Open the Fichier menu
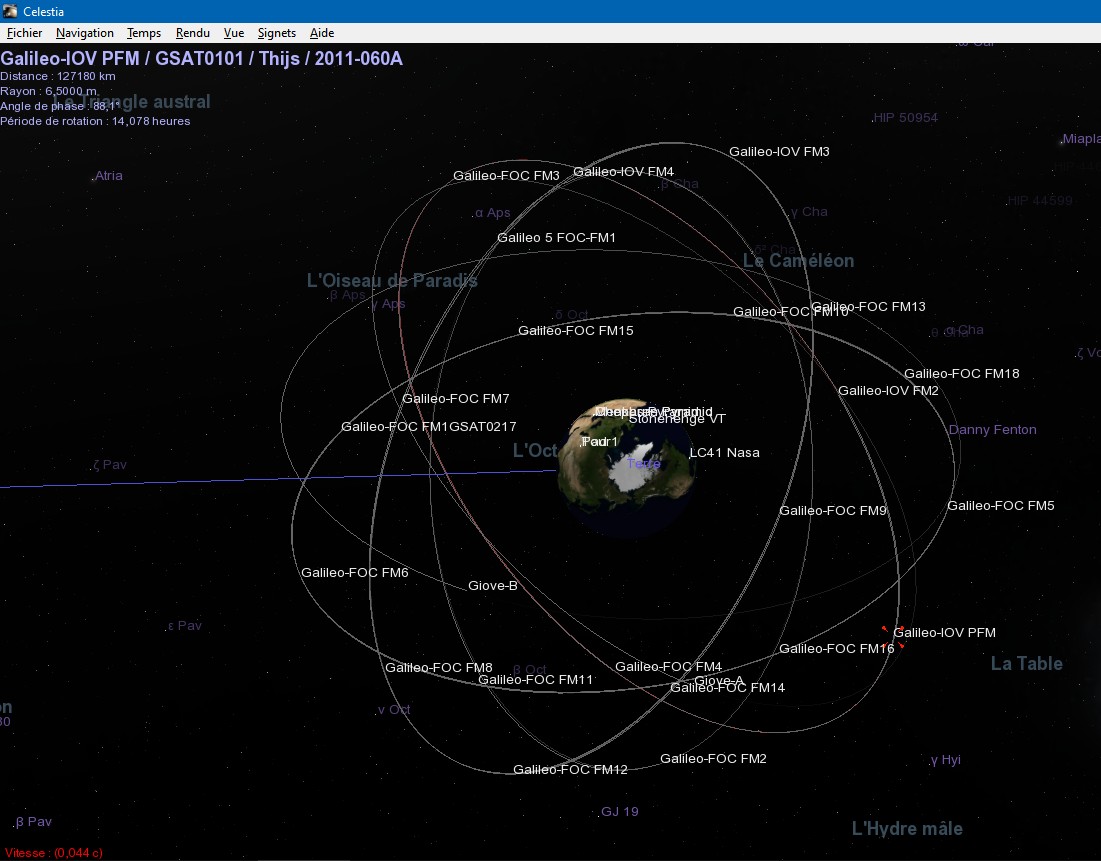Image resolution: width=1101 pixels, height=861 pixels. point(25,33)
